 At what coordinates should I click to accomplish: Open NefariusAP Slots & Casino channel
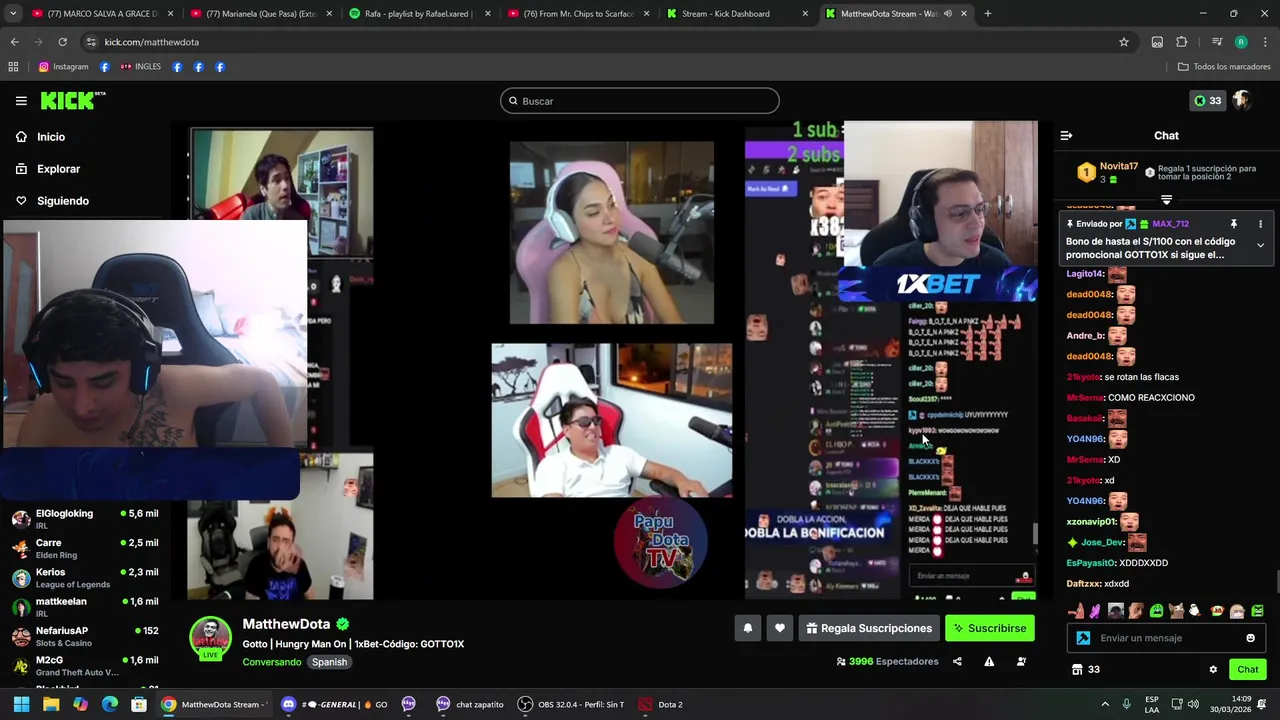point(85,636)
